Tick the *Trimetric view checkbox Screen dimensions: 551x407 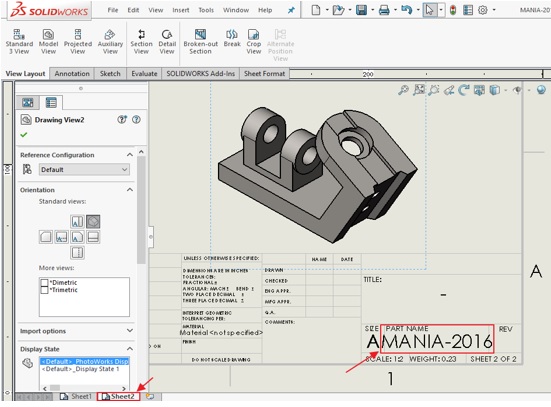[x=44, y=290]
